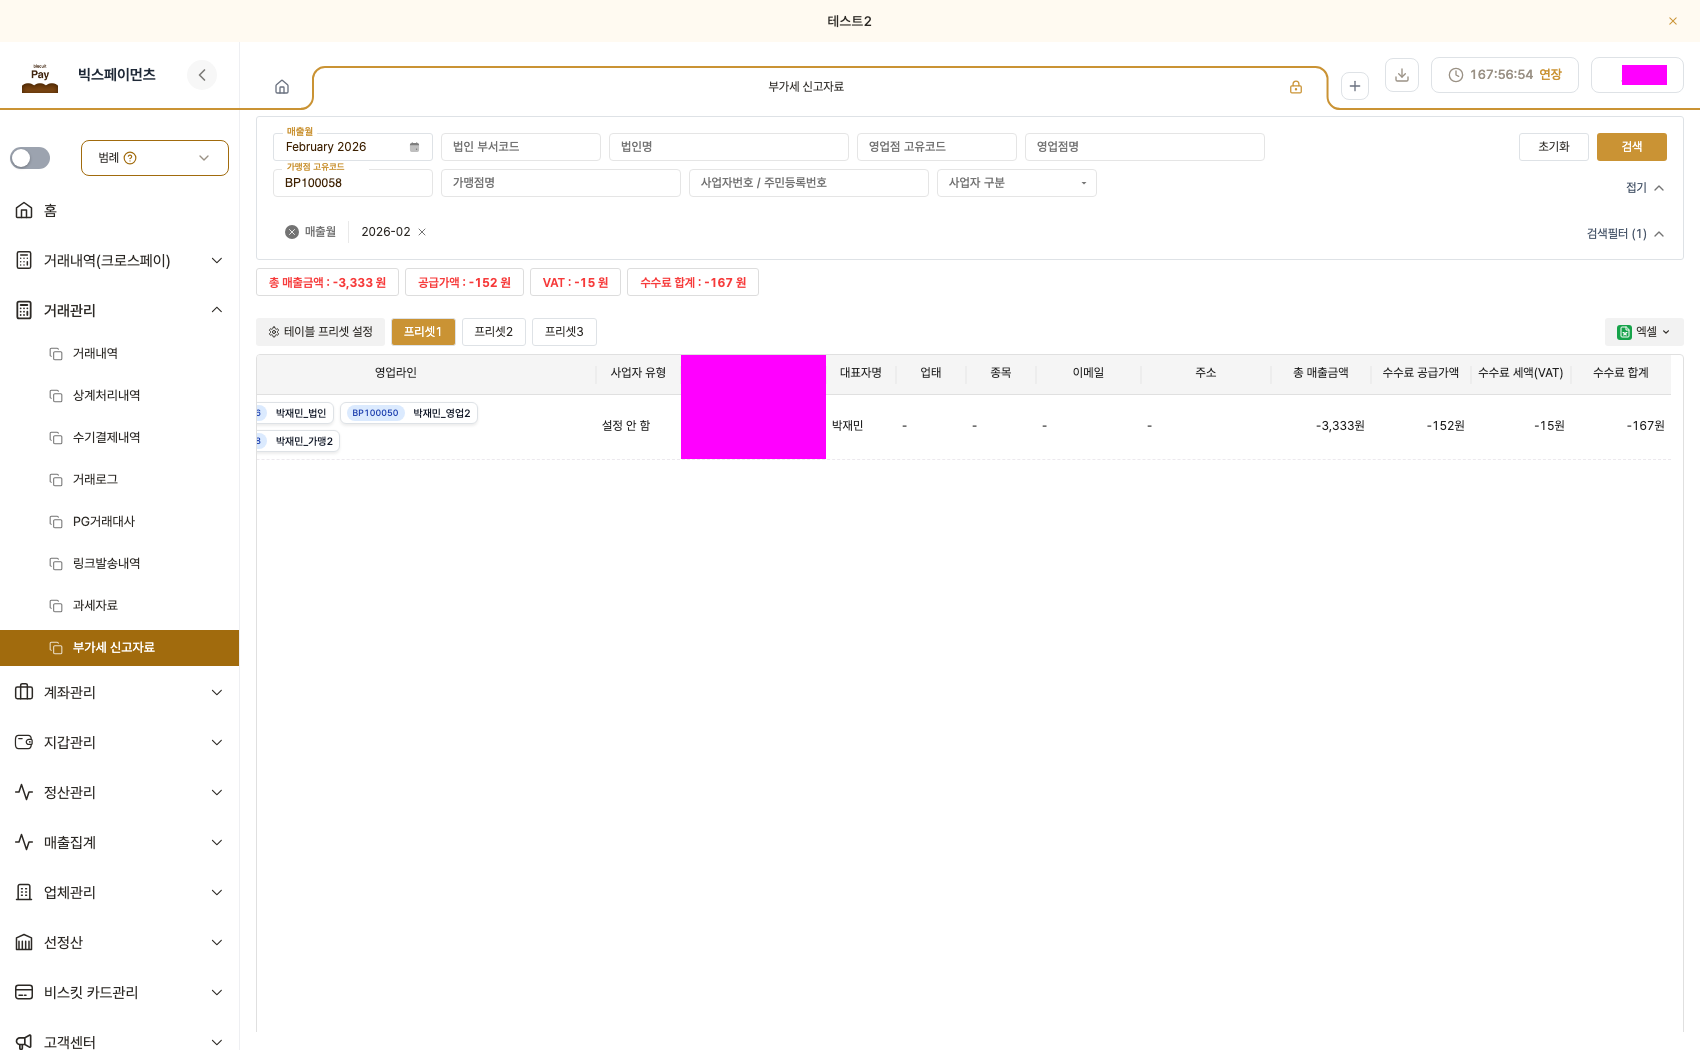Toggle the switch above the sidebar menu
Viewport: 1700px width, 1050px height.
[30, 158]
